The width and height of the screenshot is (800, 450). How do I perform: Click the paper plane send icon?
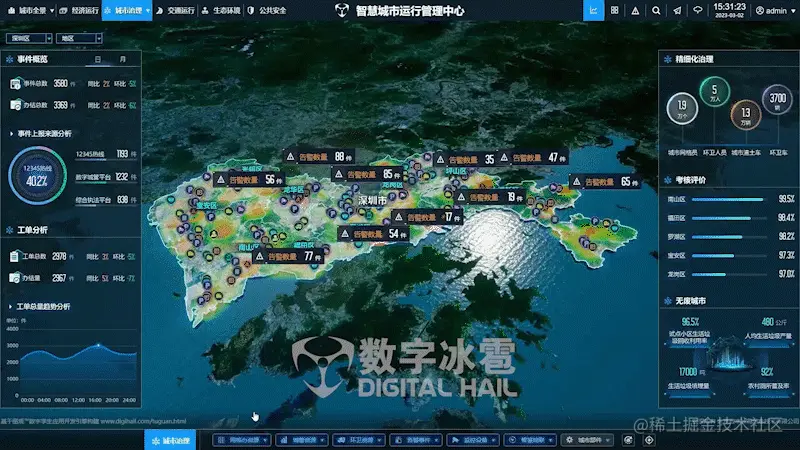pos(677,10)
